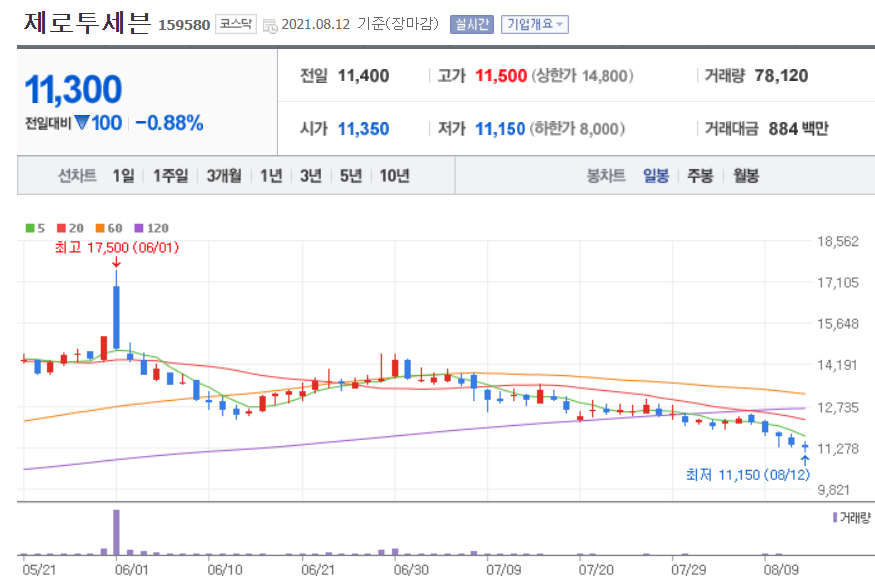
Task: Click the current price 11,300
Action: [73, 89]
